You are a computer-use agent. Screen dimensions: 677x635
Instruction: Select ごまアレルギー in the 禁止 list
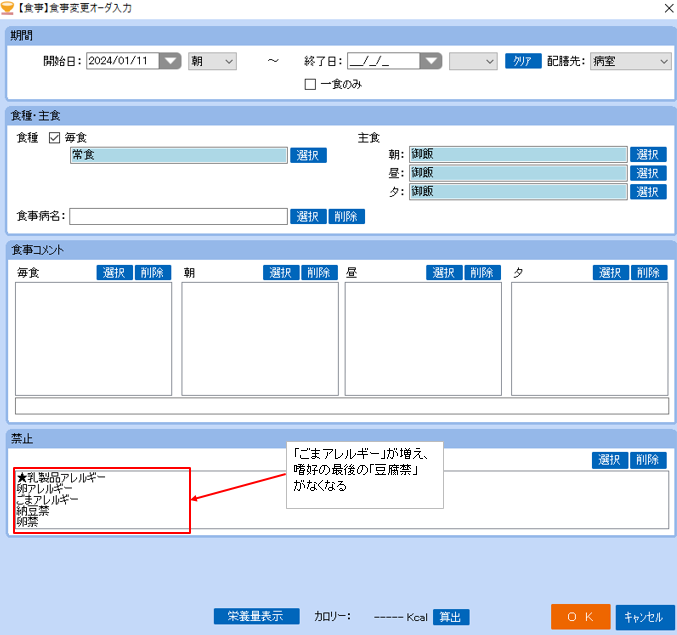(47, 499)
